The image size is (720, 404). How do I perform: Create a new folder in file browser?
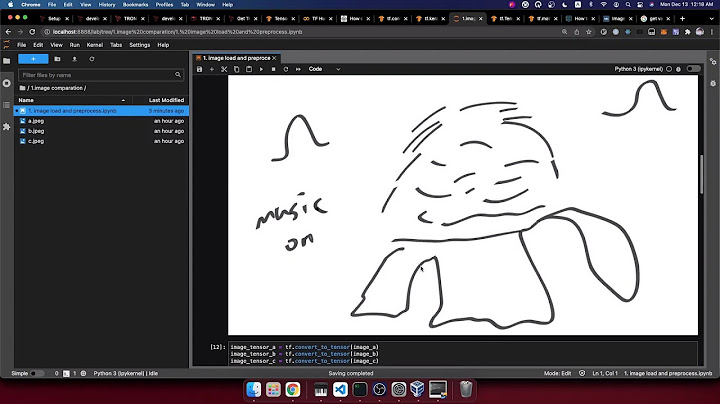click(57, 59)
